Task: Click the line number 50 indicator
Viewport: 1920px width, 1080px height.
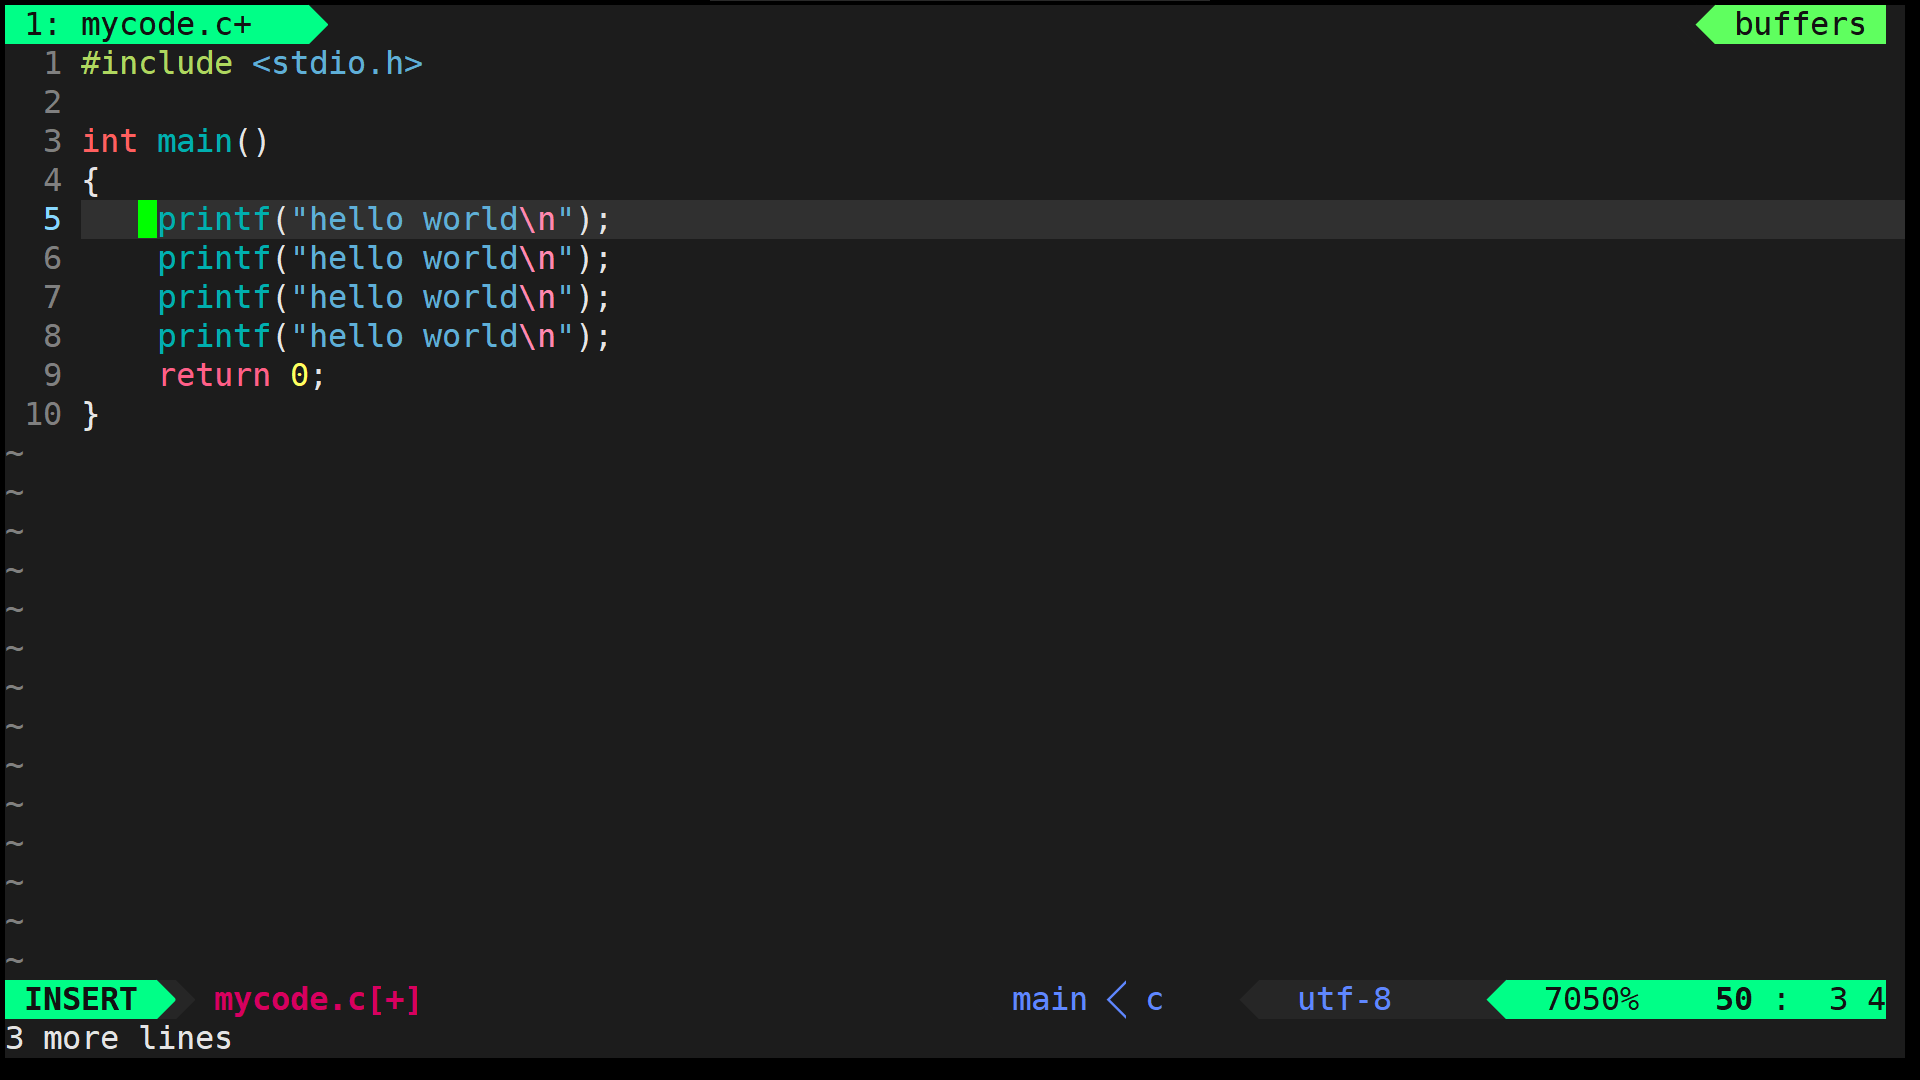Action: (1734, 999)
